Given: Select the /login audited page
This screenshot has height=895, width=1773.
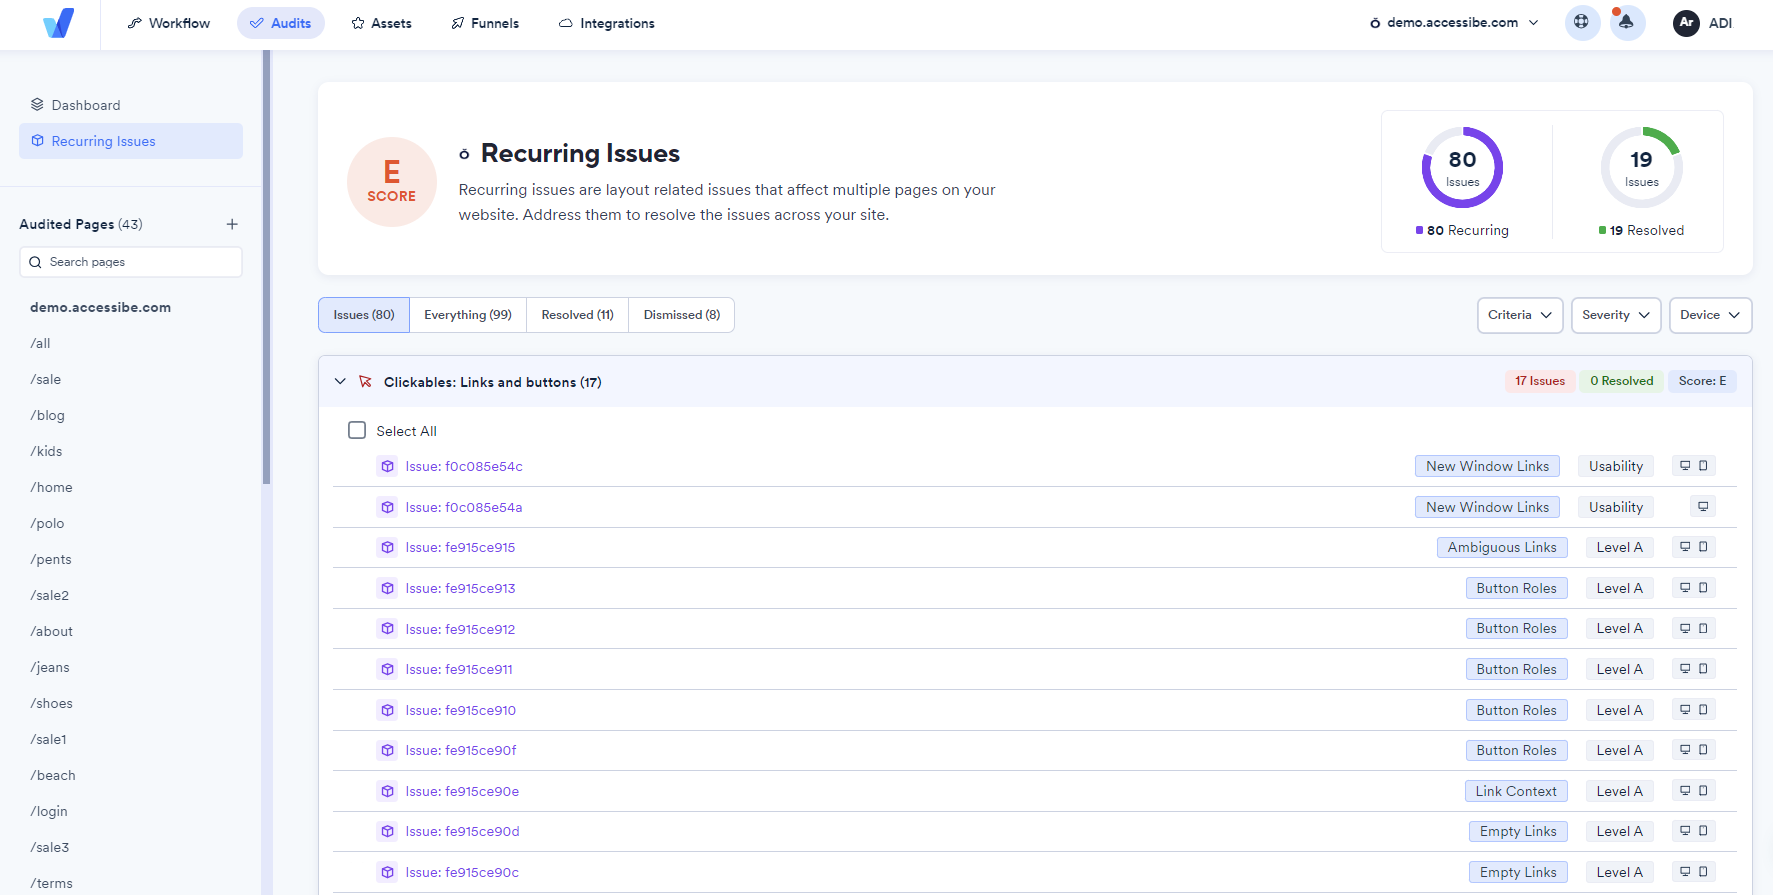Looking at the screenshot, I should [49, 811].
